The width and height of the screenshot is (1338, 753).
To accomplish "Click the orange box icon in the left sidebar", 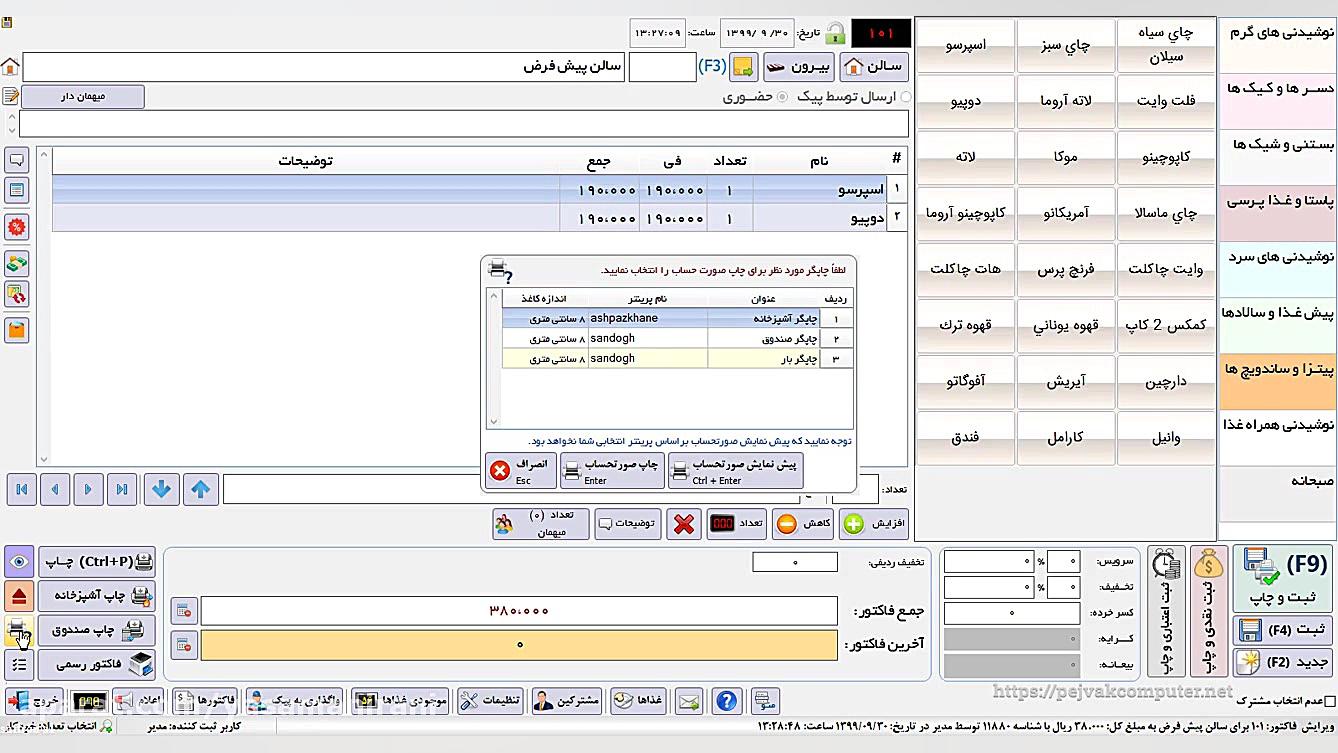I will [x=17, y=330].
